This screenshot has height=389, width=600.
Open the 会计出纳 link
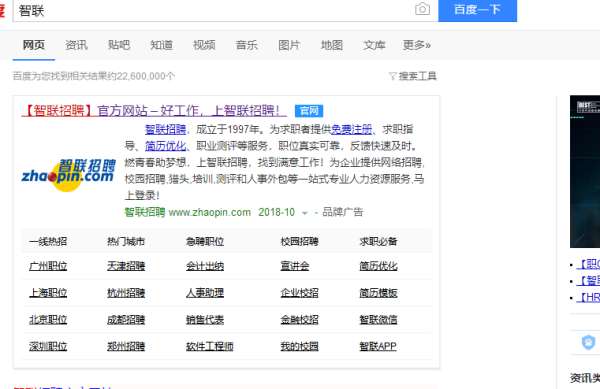(x=205, y=266)
